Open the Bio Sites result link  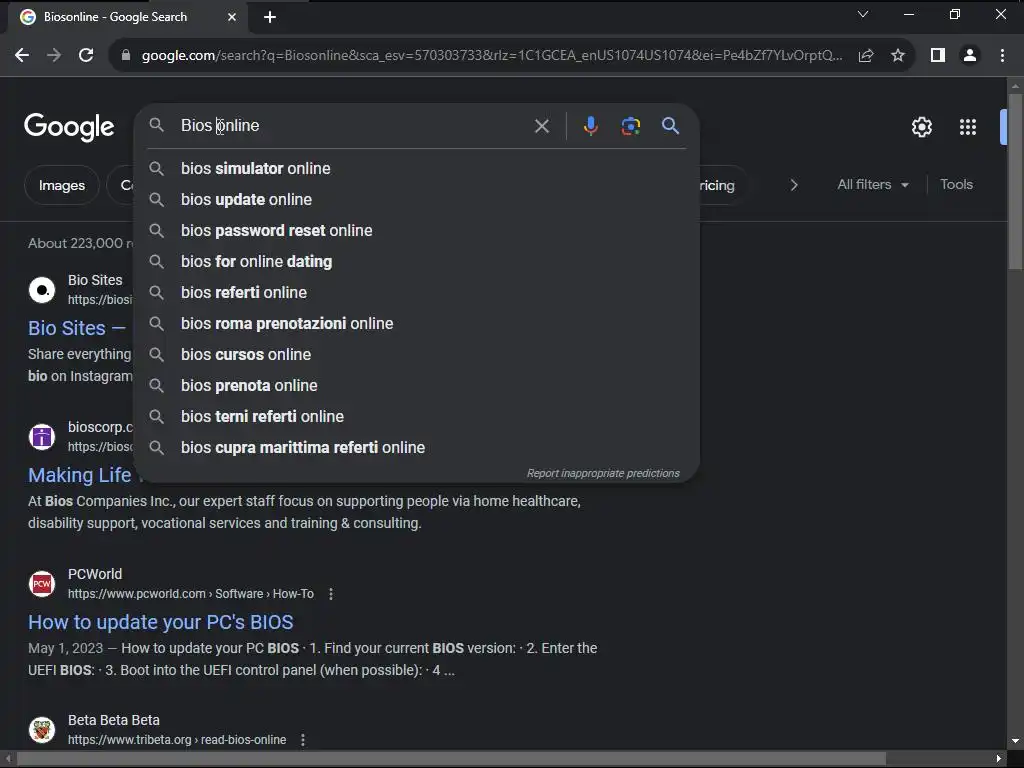coord(76,328)
